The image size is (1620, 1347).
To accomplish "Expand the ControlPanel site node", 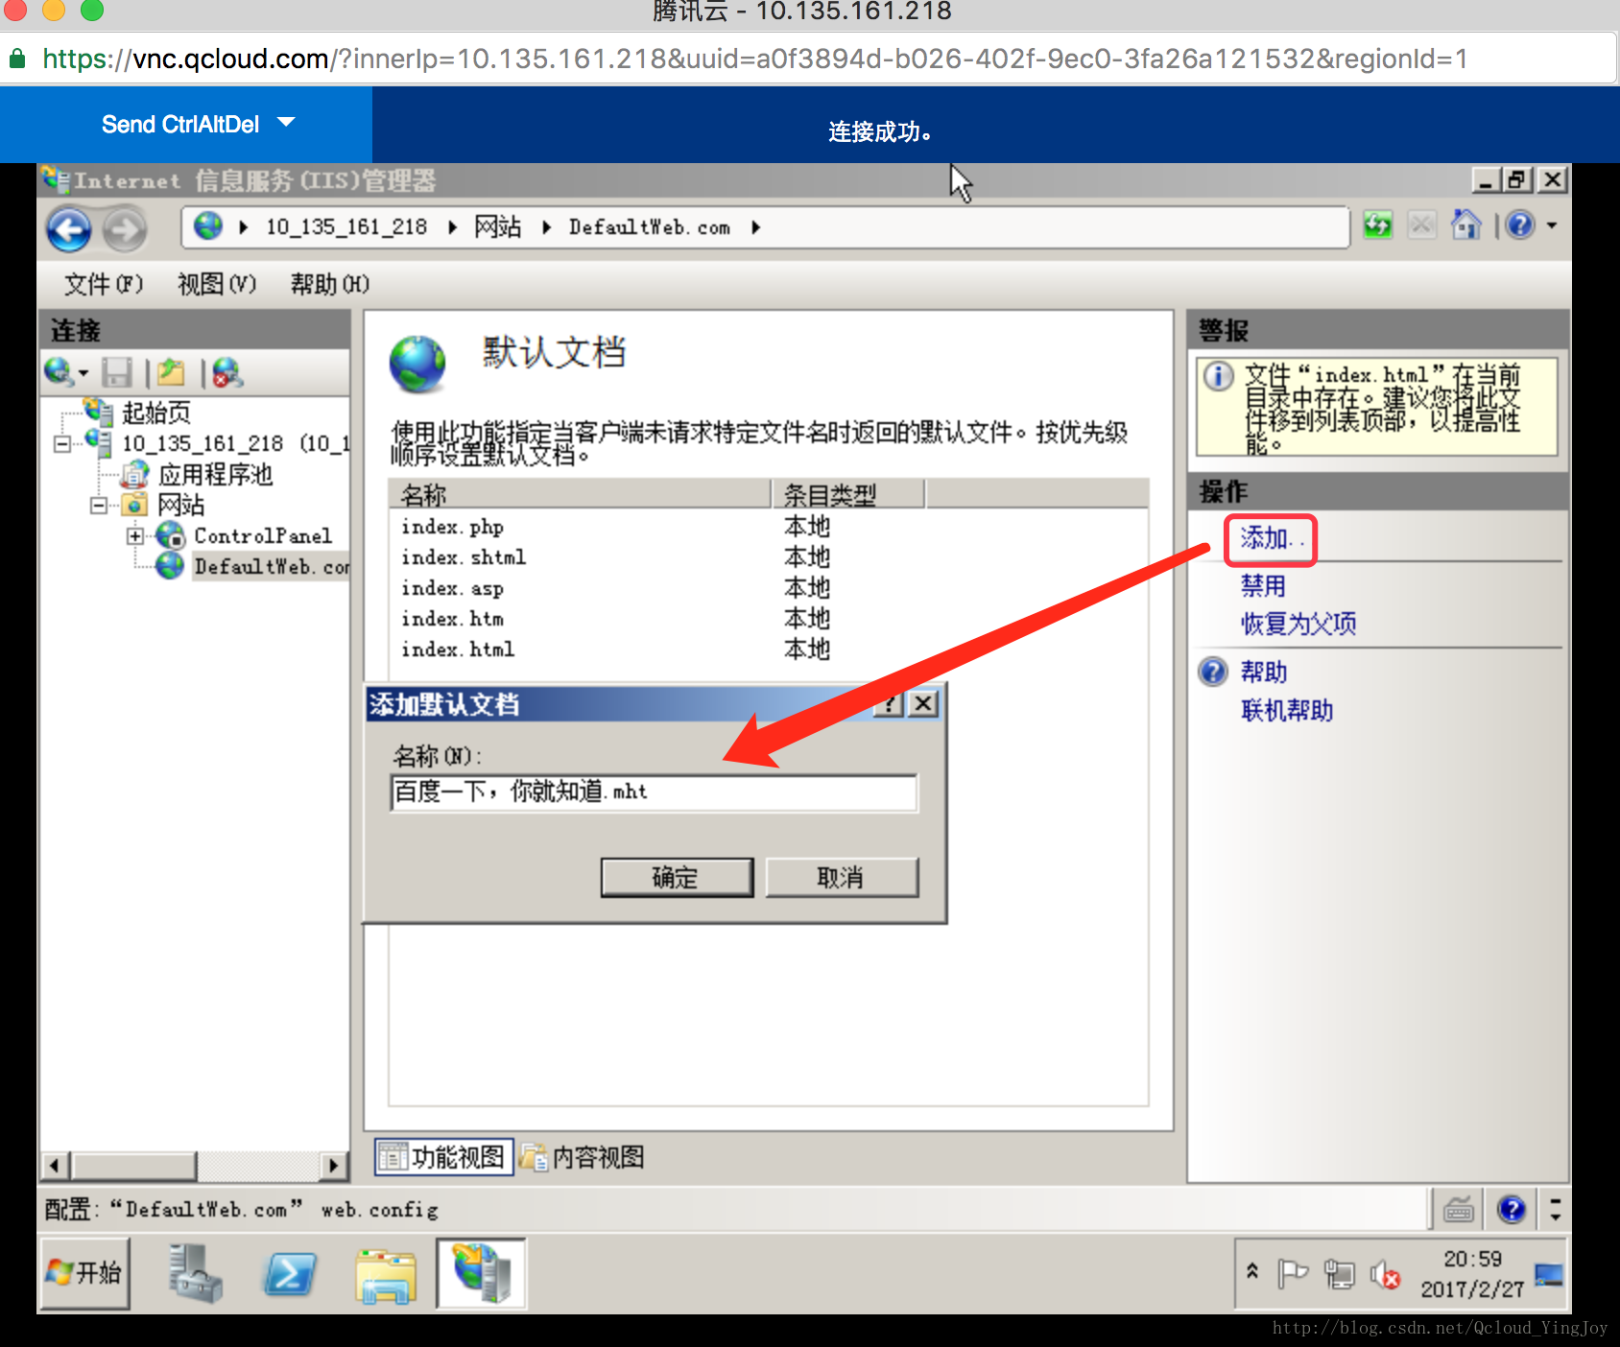I will point(134,536).
